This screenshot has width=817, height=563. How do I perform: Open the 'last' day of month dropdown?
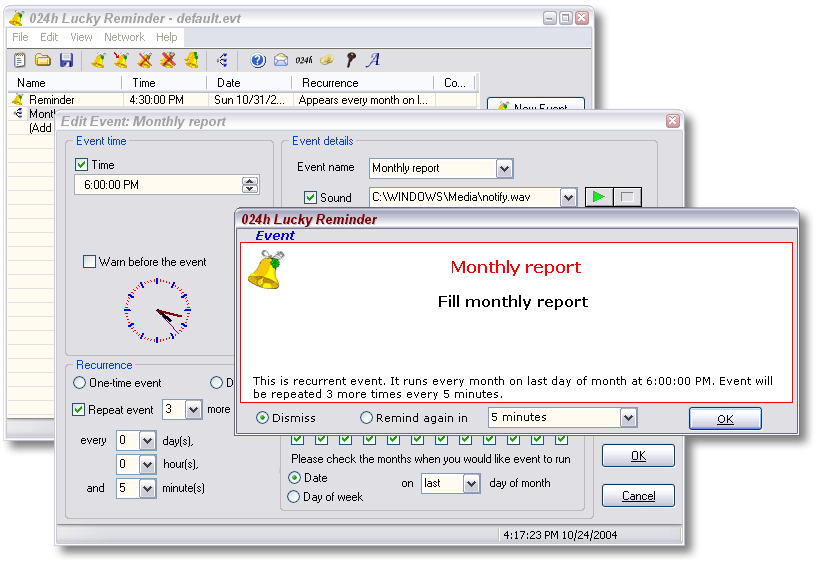(472, 483)
